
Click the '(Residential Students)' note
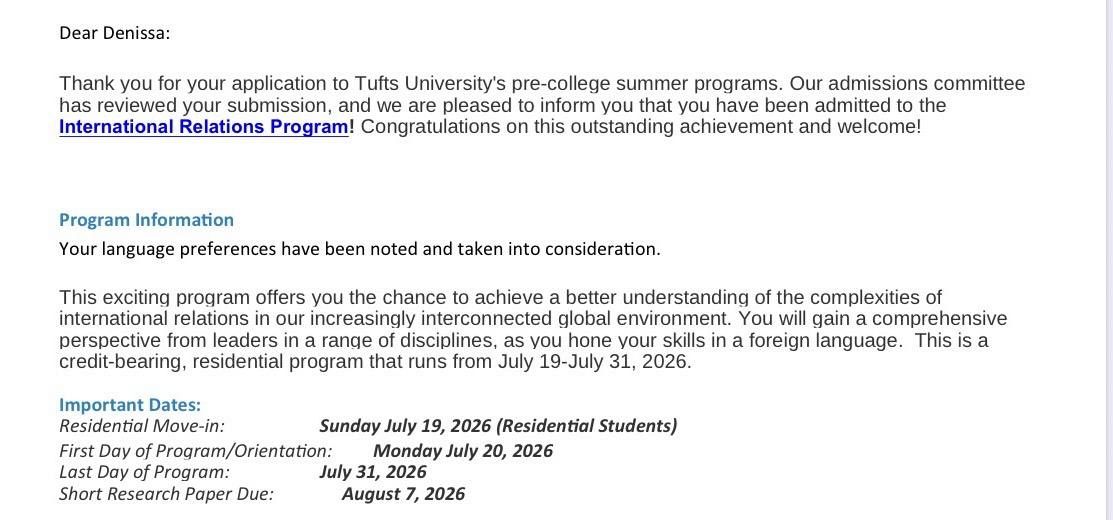[586, 426]
